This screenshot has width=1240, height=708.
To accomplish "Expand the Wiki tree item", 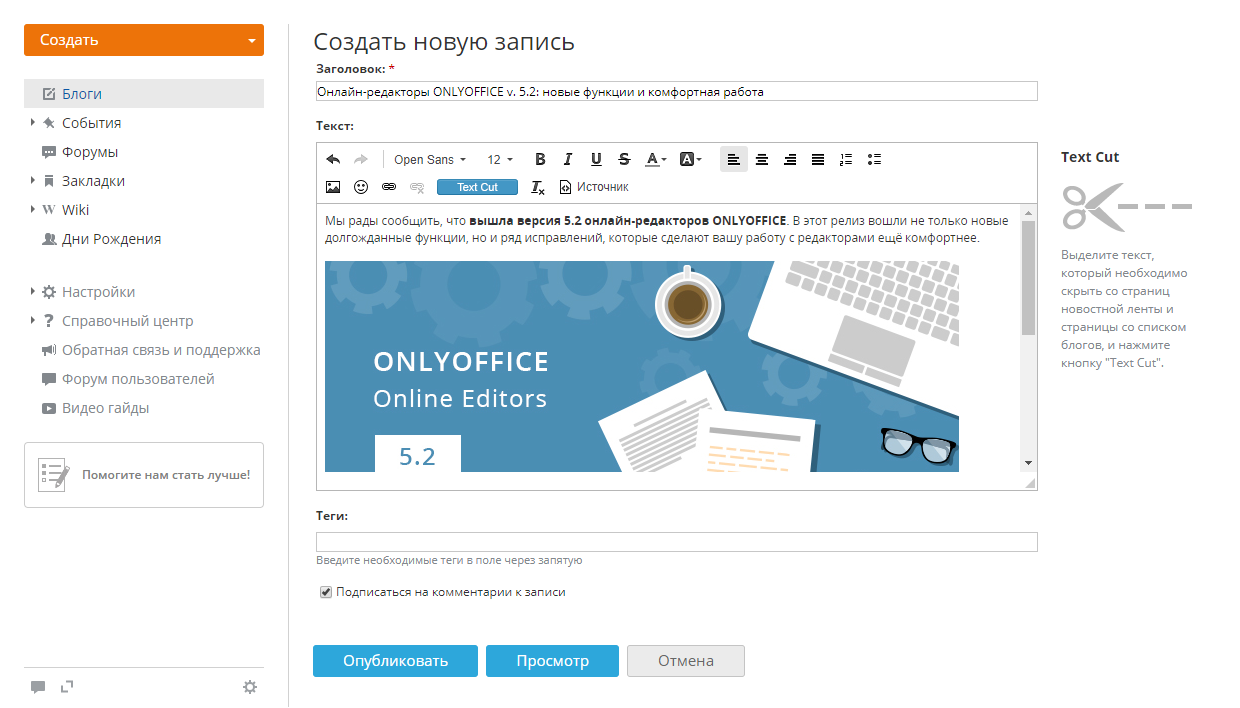I will pyautogui.click(x=33, y=209).
